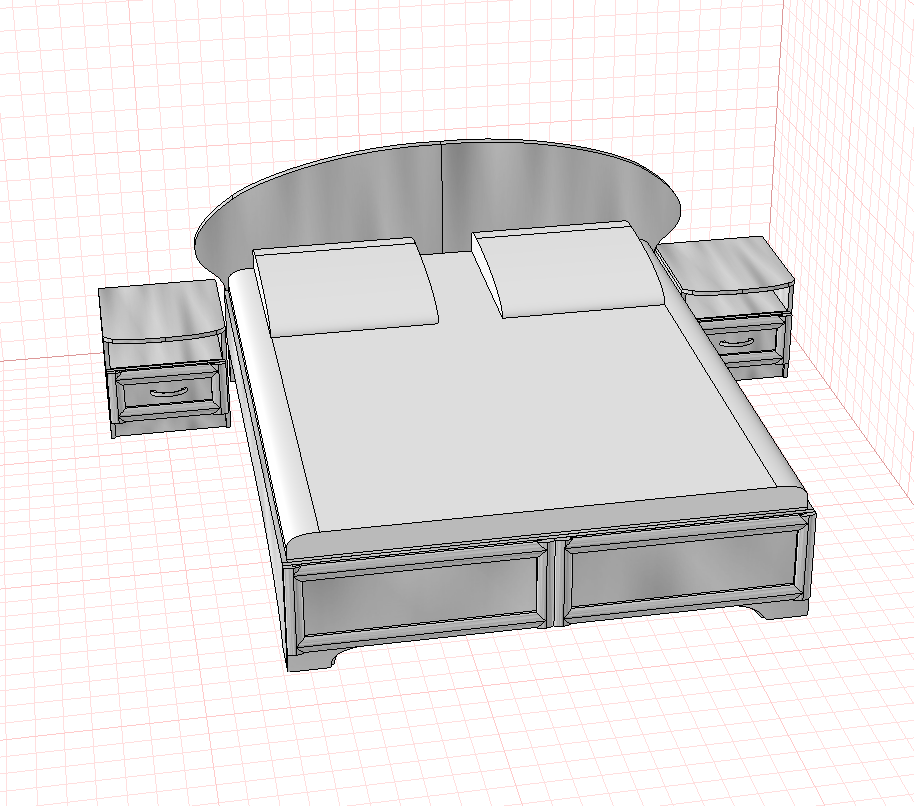Click the center divider between footboard panels

coord(556,583)
